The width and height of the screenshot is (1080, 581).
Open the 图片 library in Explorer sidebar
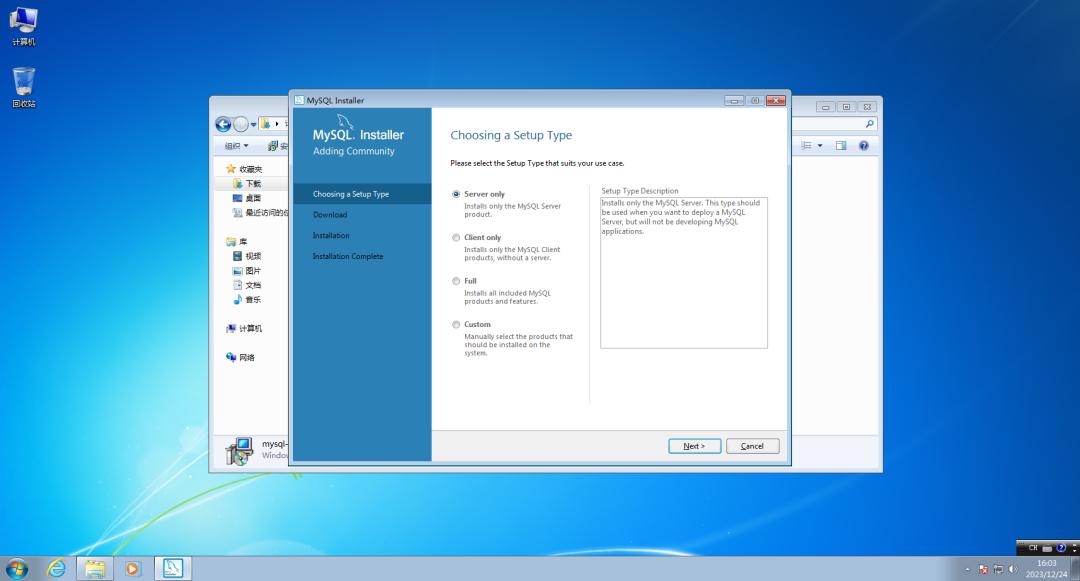click(247, 271)
